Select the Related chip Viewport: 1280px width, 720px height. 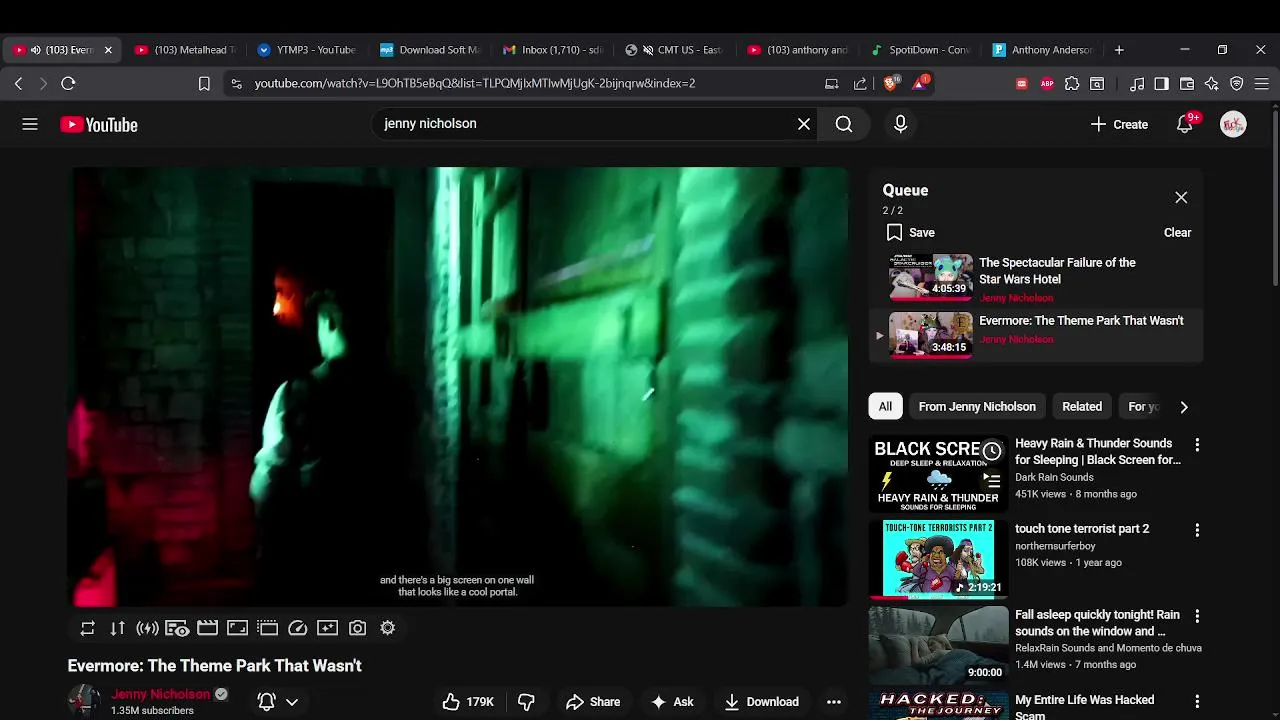1082,407
